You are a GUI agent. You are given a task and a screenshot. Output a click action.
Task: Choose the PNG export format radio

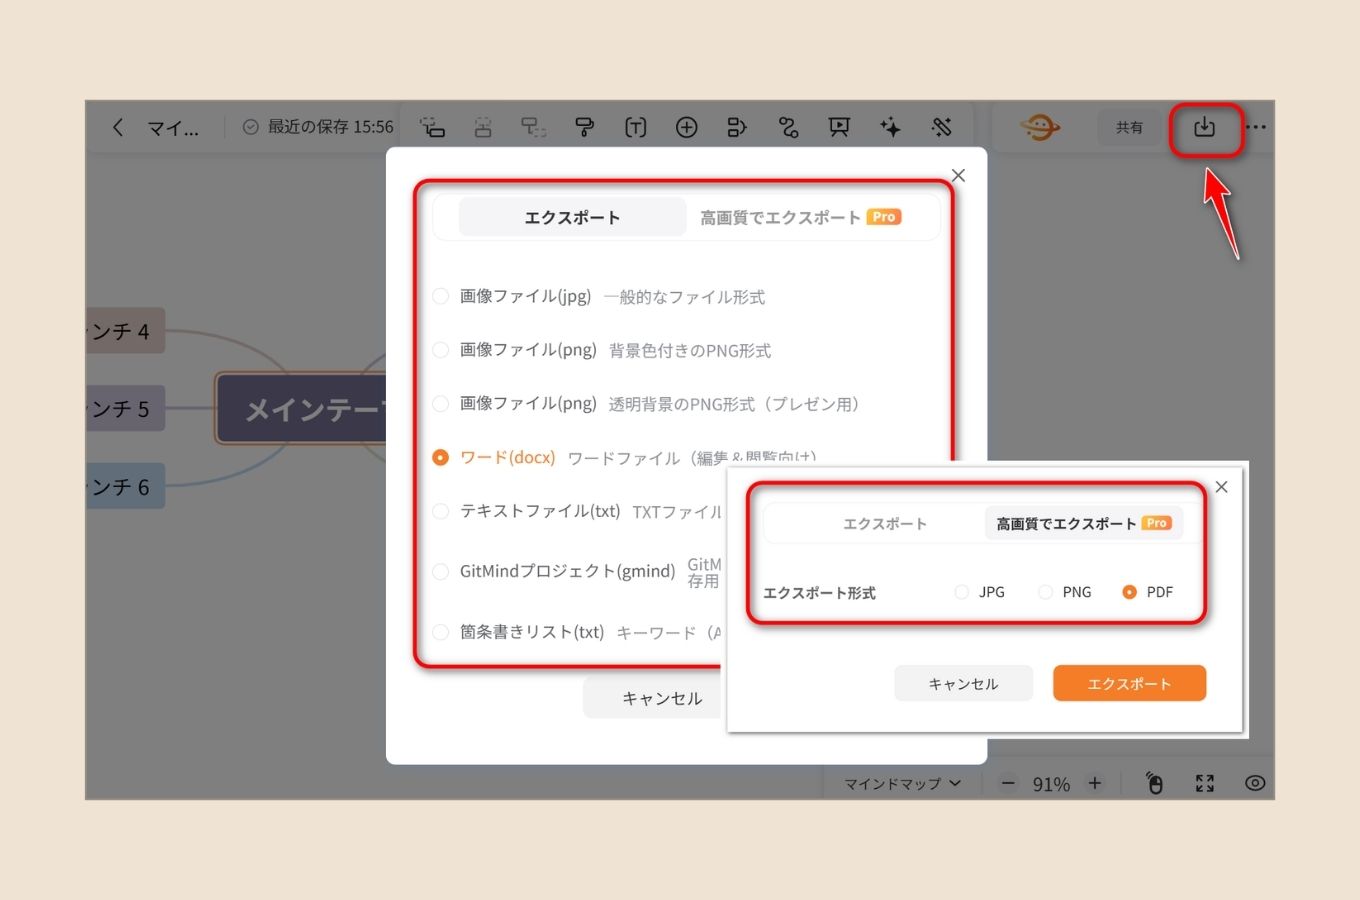pyautogui.click(x=1045, y=592)
